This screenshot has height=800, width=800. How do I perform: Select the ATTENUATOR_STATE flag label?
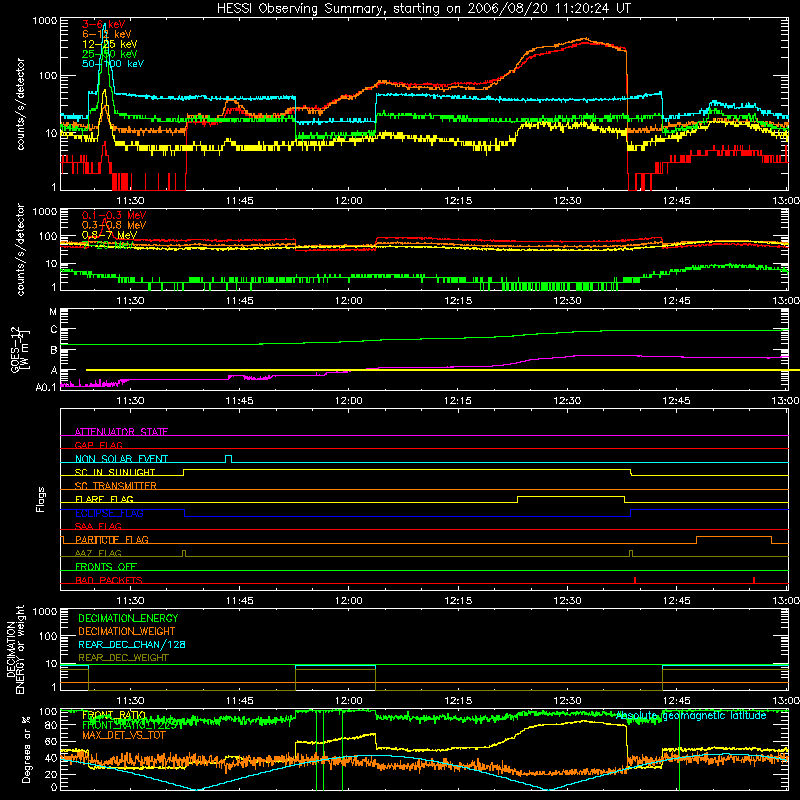121,432
